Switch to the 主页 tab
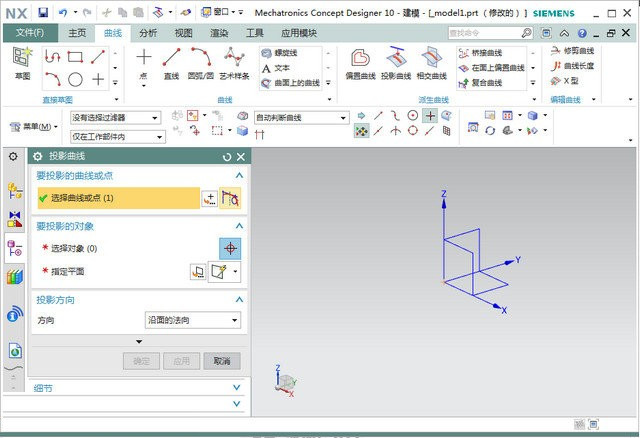 77,33
